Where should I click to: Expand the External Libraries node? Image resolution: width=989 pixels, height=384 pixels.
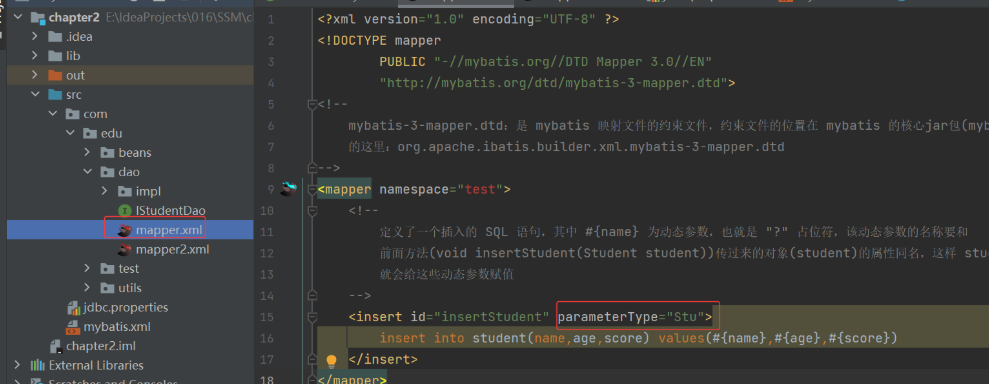point(18,366)
